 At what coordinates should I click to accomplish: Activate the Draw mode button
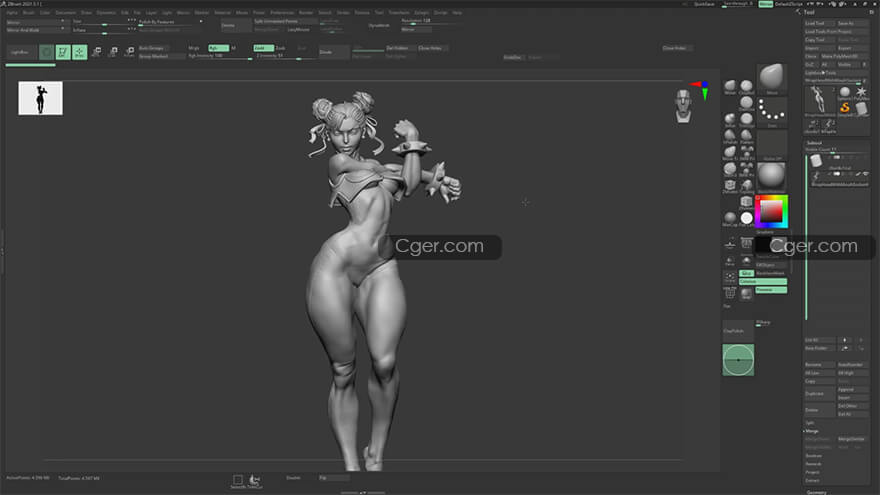pos(80,52)
